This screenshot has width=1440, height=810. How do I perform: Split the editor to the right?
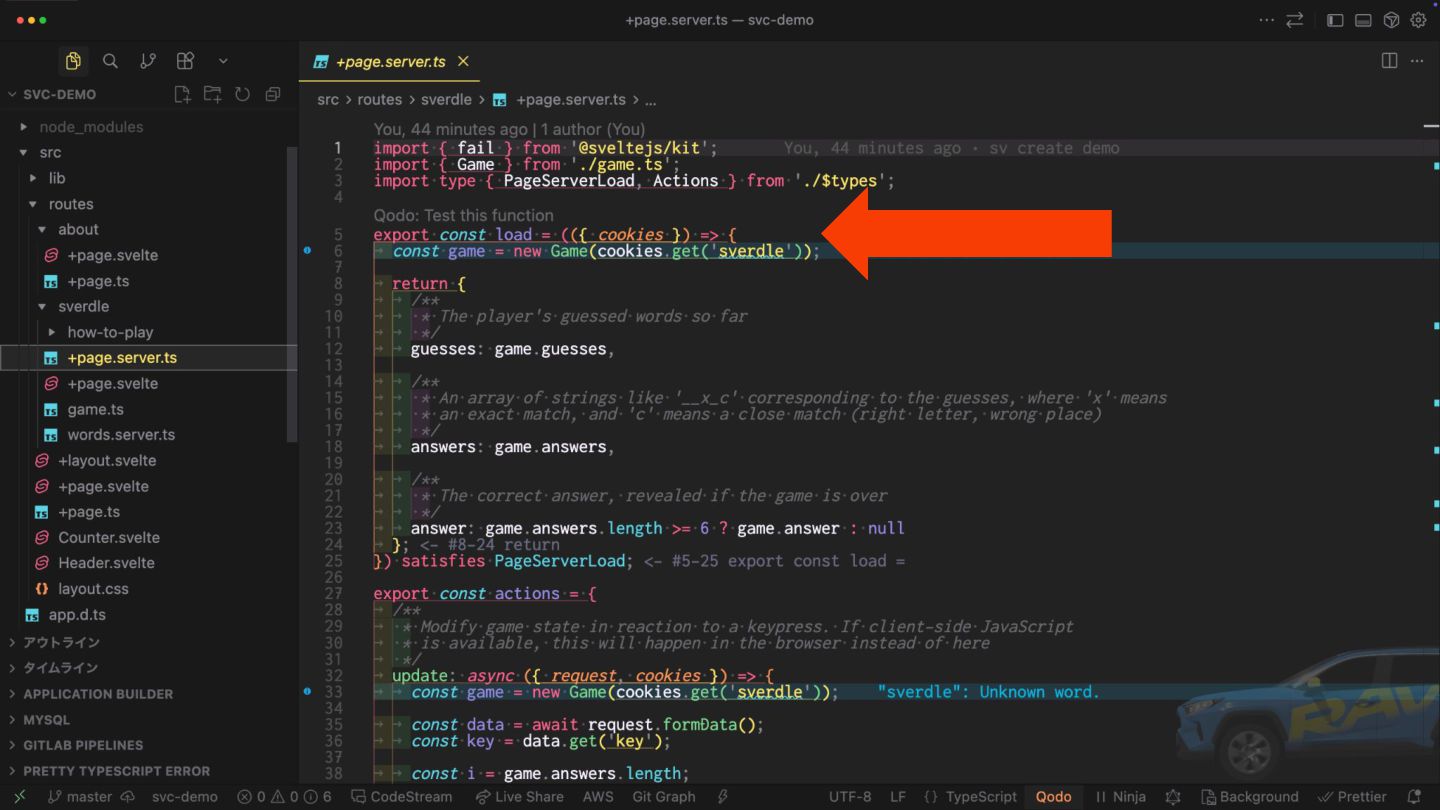click(1389, 61)
